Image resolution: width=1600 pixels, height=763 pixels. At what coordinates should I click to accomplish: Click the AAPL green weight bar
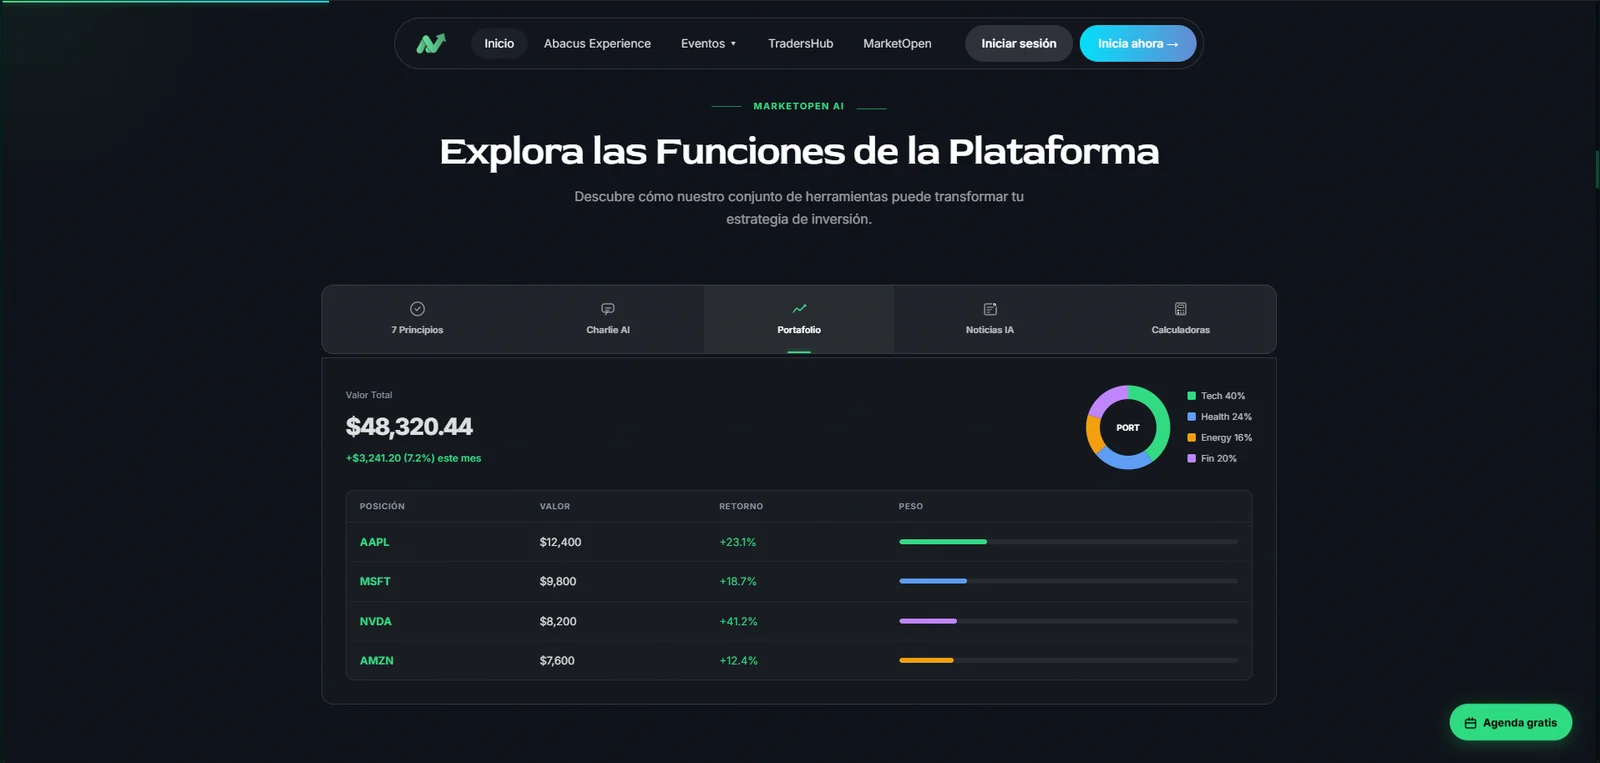[x=943, y=542]
